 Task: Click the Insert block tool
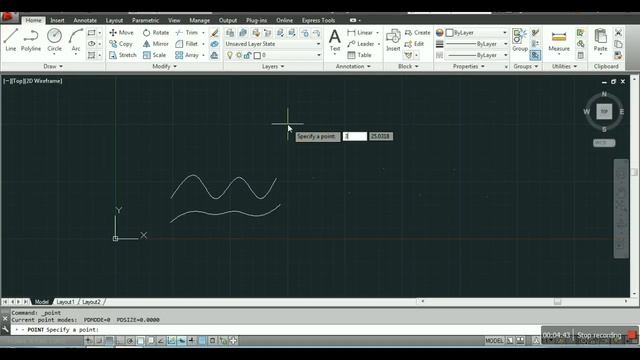393,40
